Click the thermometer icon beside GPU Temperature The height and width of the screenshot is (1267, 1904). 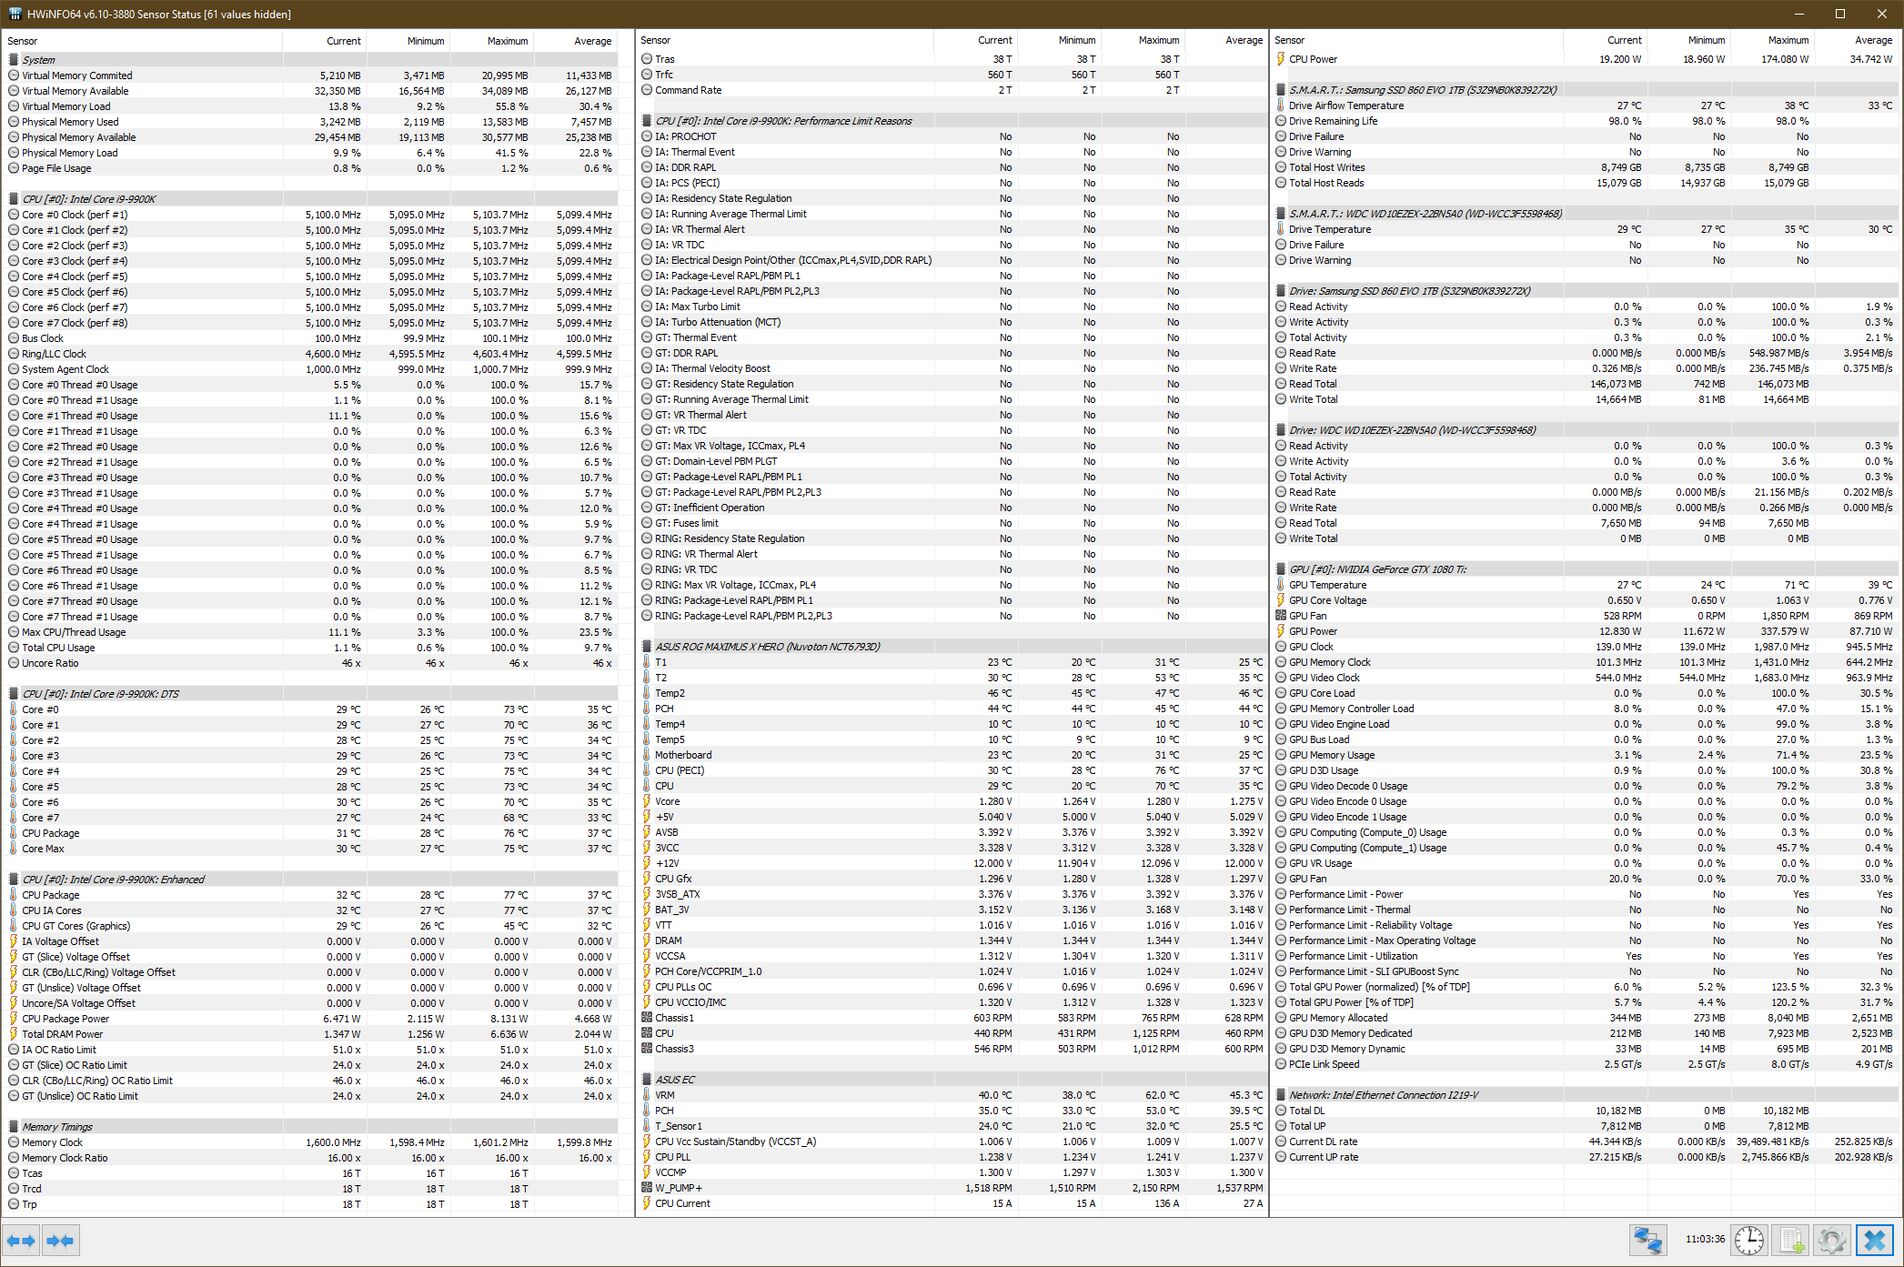1280,585
